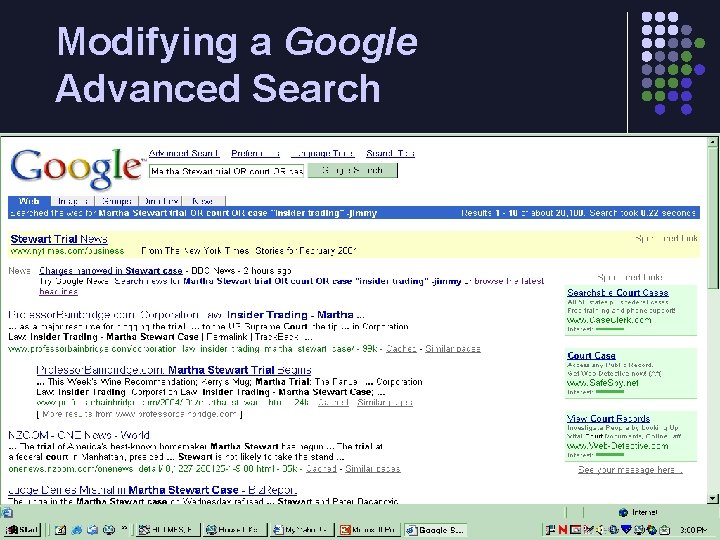Click the Google Search button
The image size is (720, 540).
(x=353, y=171)
